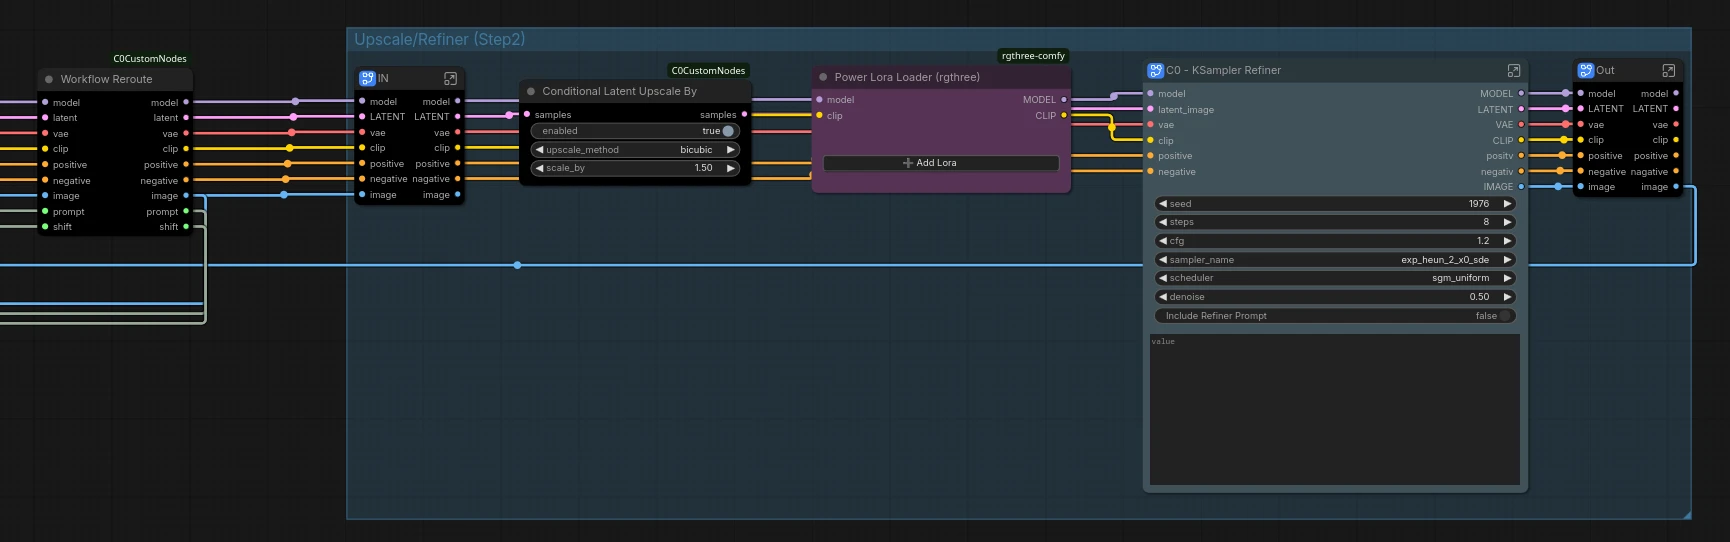Image resolution: width=1730 pixels, height=542 pixels.
Task: Click the cfg 1.2 value slider
Action: [1335, 241]
